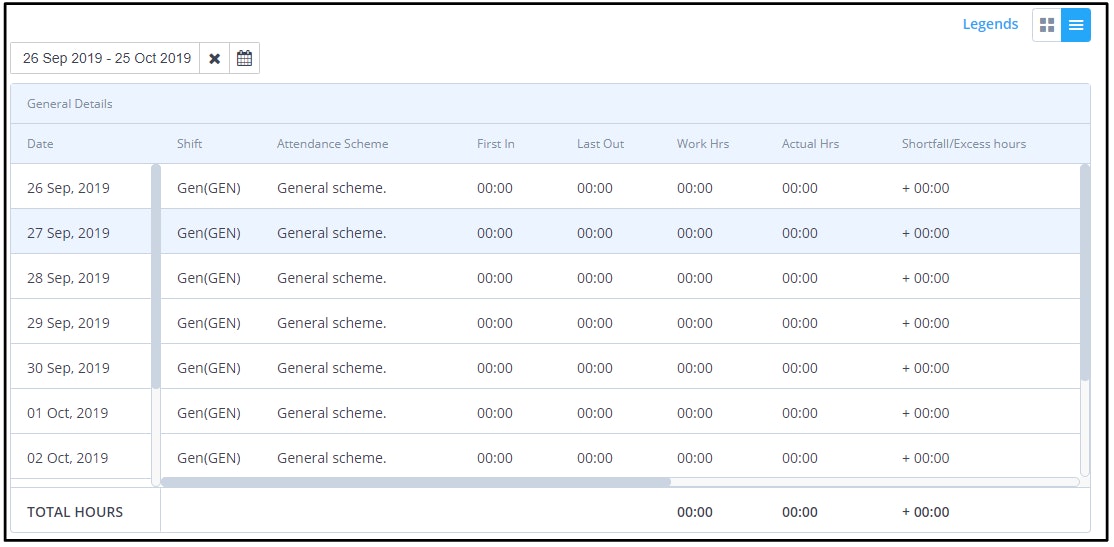Clear the date range with X icon
Image resolution: width=1114 pixels, height=547 pixels.
215,58
